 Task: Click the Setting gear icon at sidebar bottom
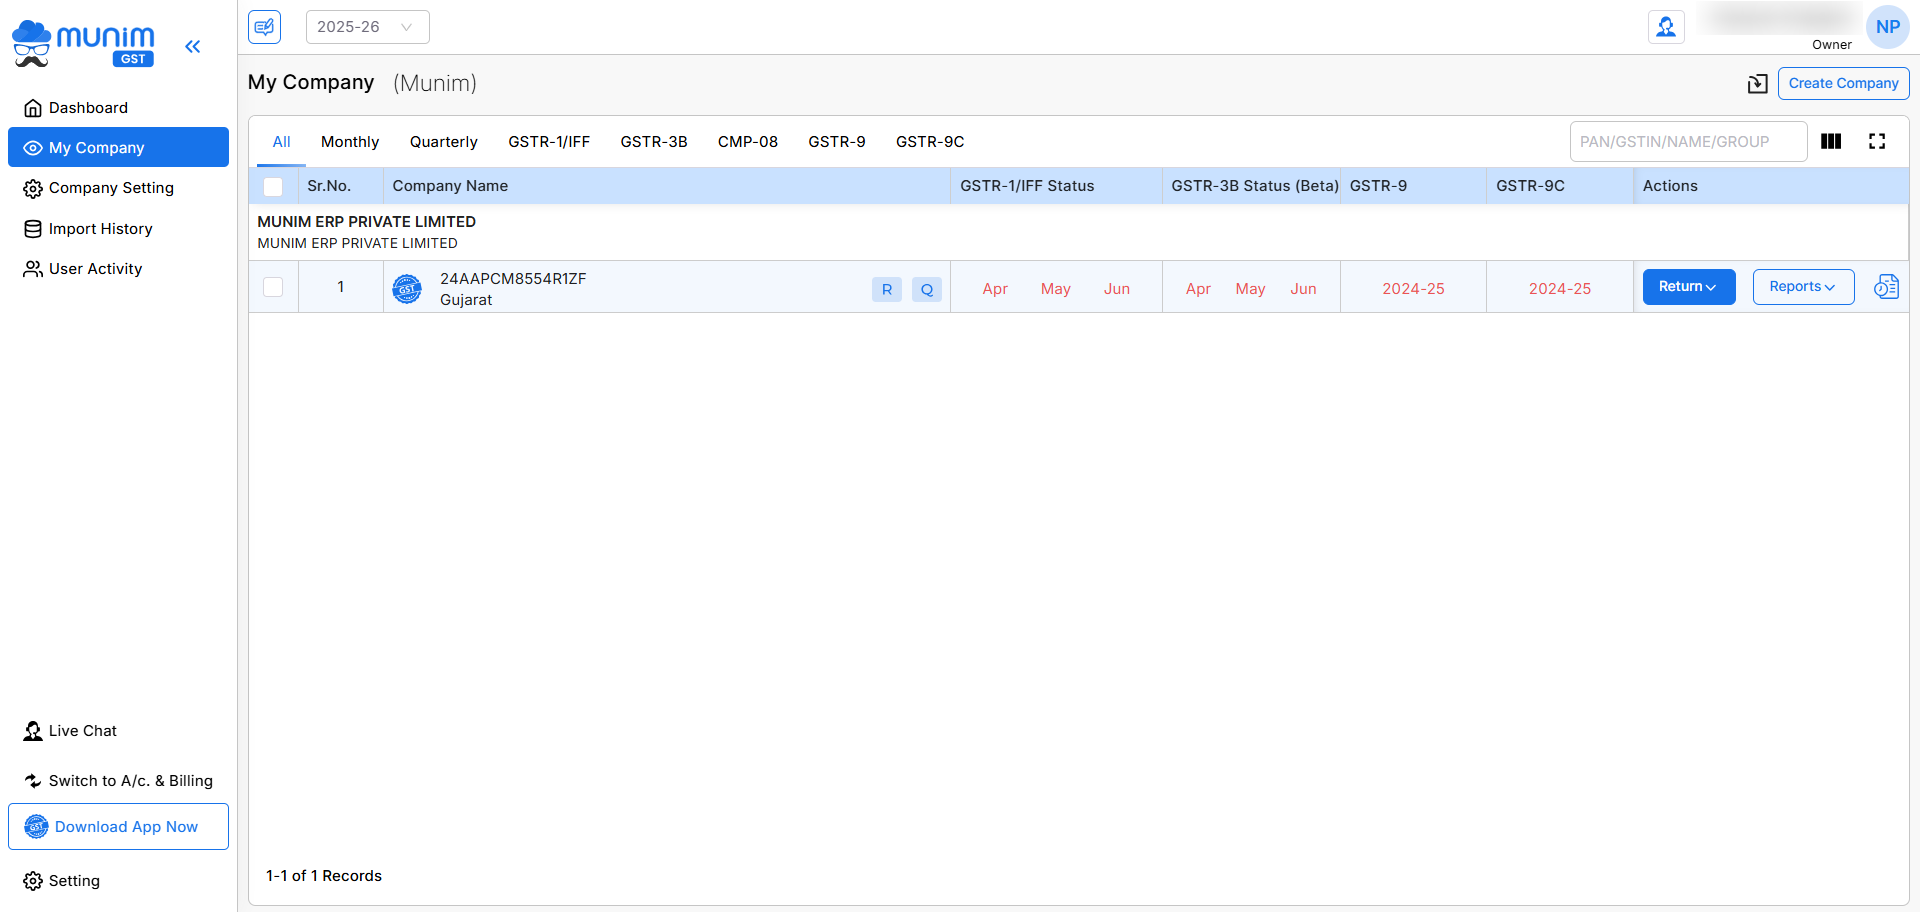pos(33,881)
